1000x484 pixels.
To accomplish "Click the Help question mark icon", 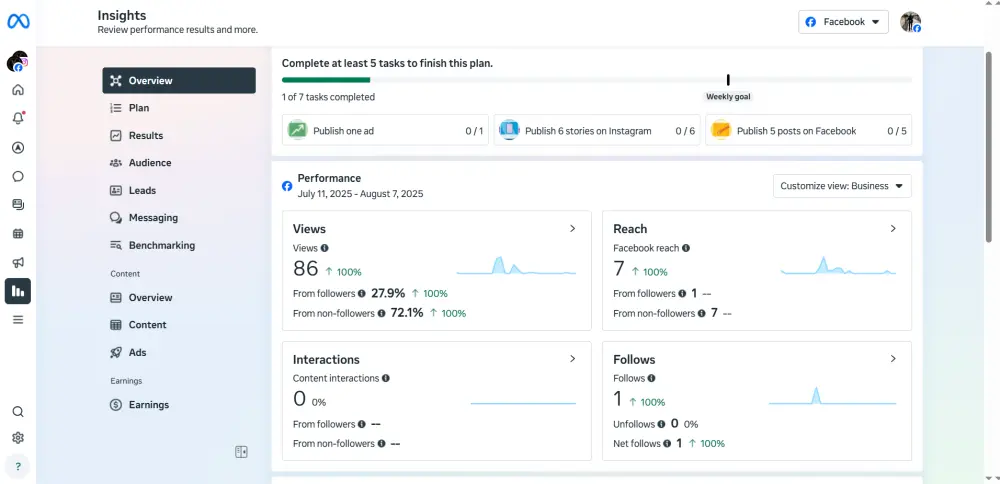I will click(18, 466).
